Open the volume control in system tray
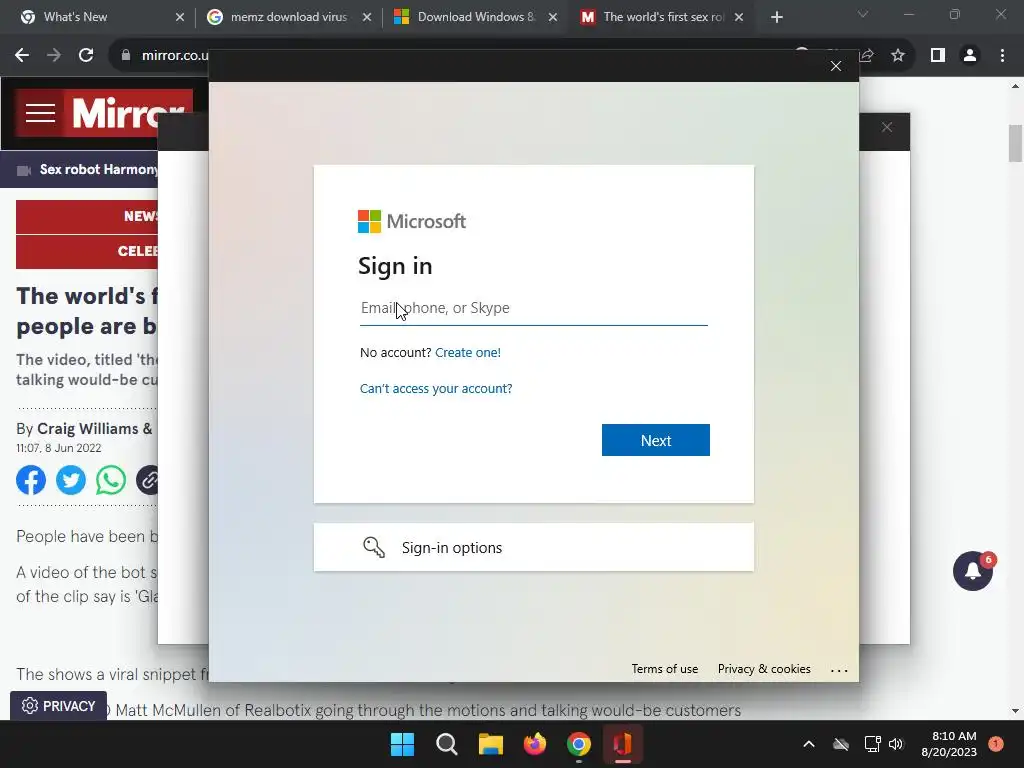 click(896, 744)
